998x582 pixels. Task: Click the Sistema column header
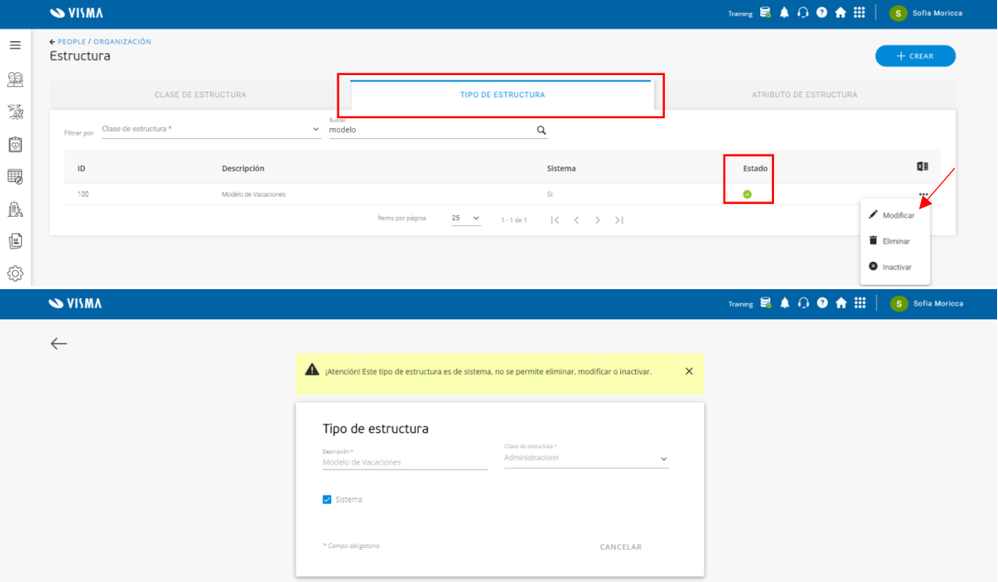click(561, 169)
